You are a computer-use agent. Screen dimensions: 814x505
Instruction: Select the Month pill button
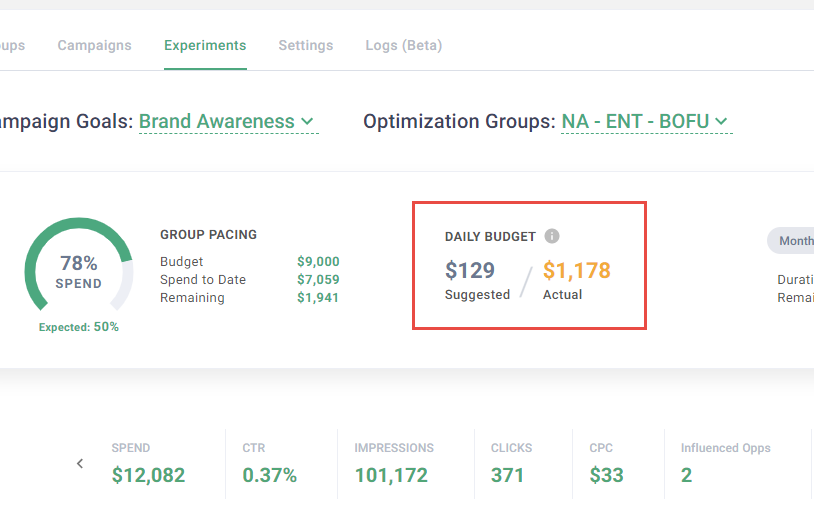pyautogui.click(x=794, y=240)
